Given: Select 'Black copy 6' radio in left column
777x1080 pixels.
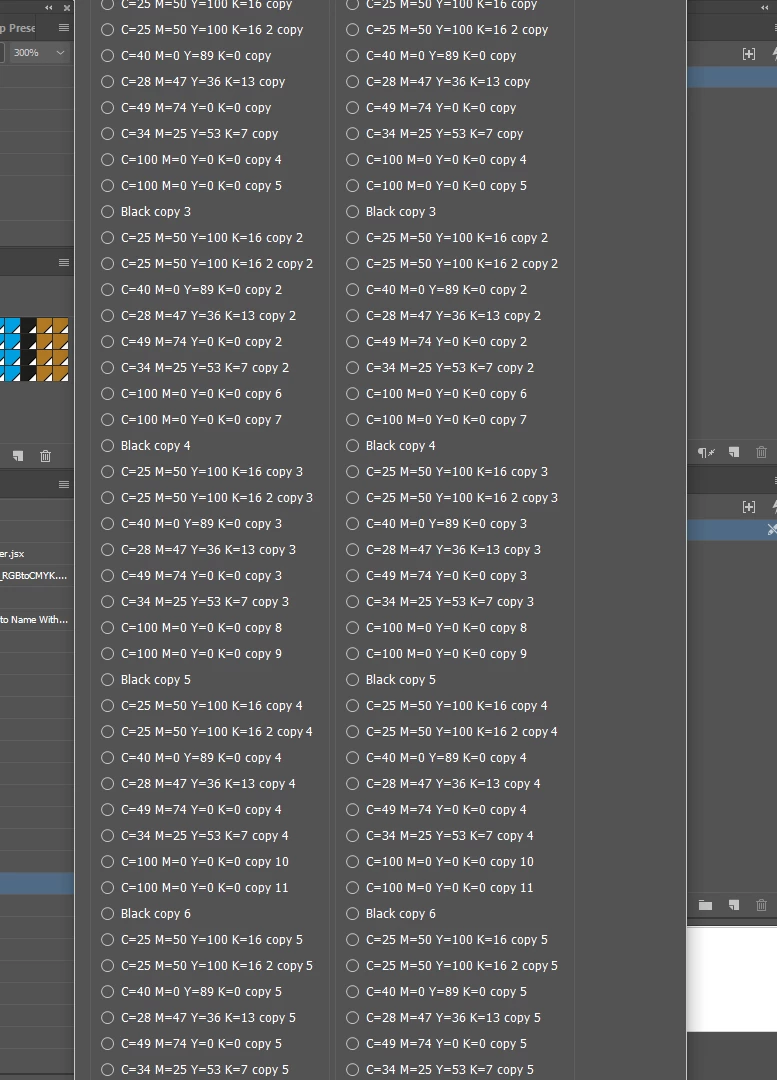Looking at the screenshot, I should pyautogui.click(x=107, y=914).
